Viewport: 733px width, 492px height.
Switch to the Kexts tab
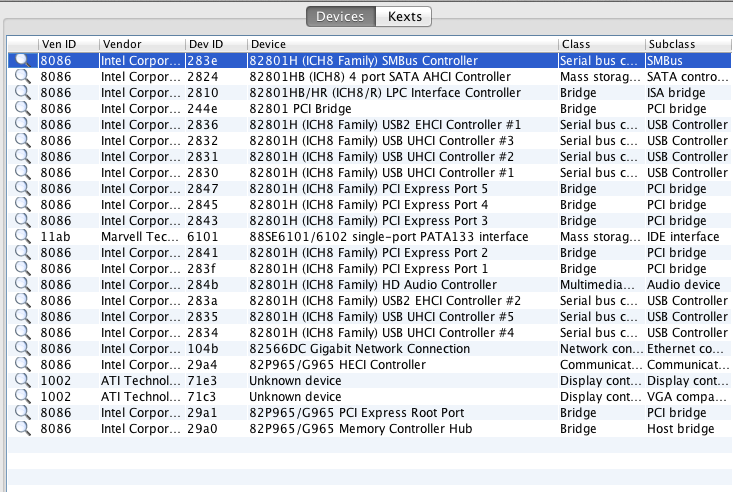coord(403,16)
